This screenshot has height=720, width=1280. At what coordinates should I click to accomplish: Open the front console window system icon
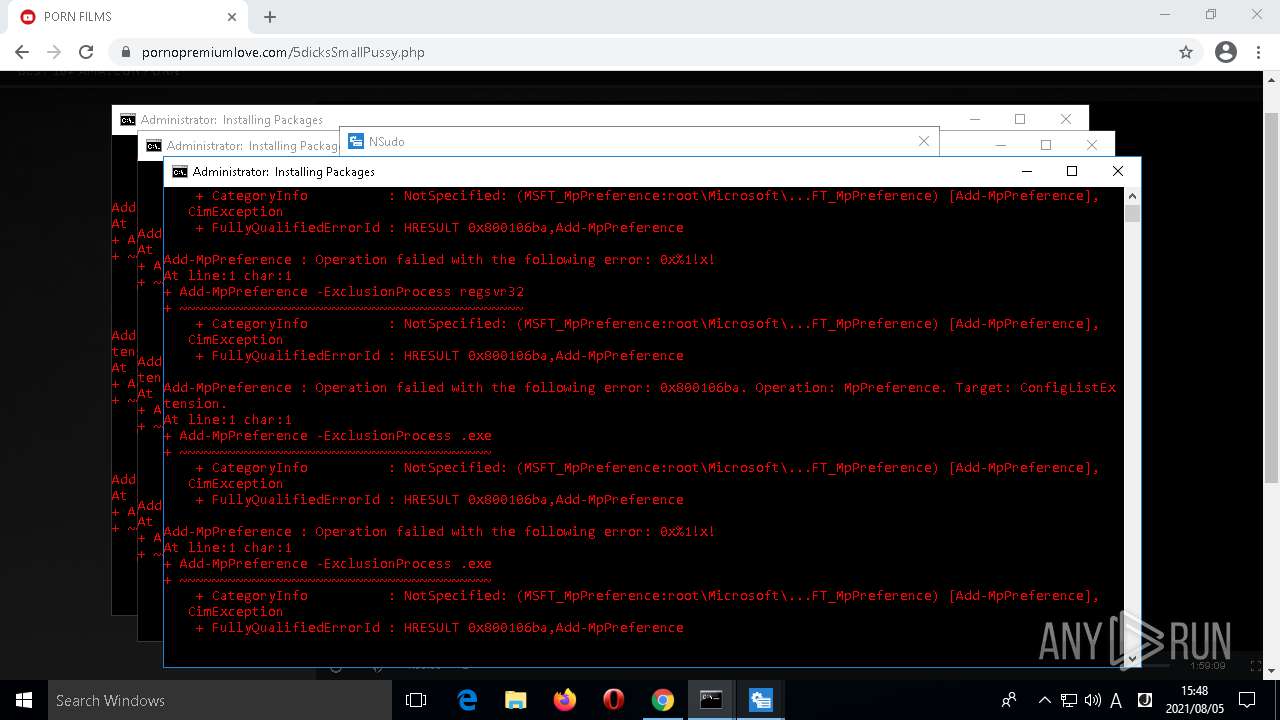pyautogui.click(x=180, y=171)
